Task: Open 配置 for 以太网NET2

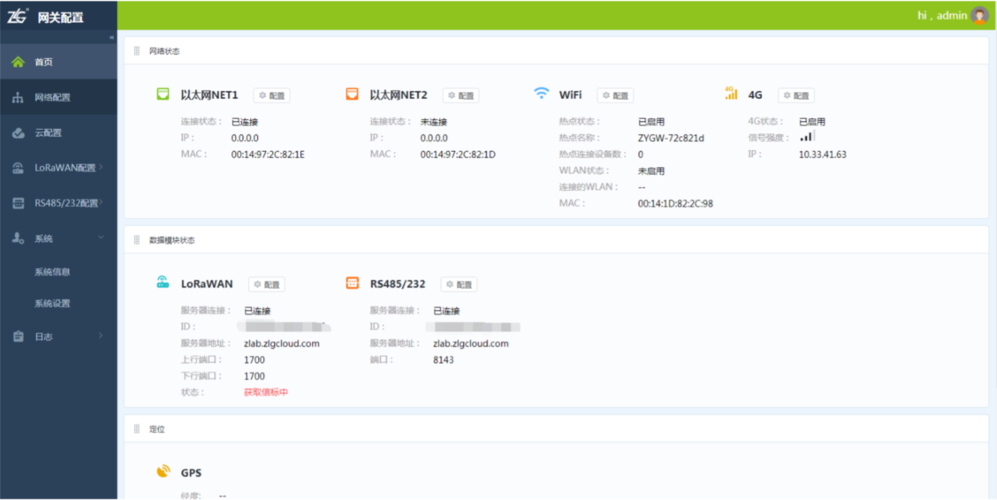Action: point(461,95)
